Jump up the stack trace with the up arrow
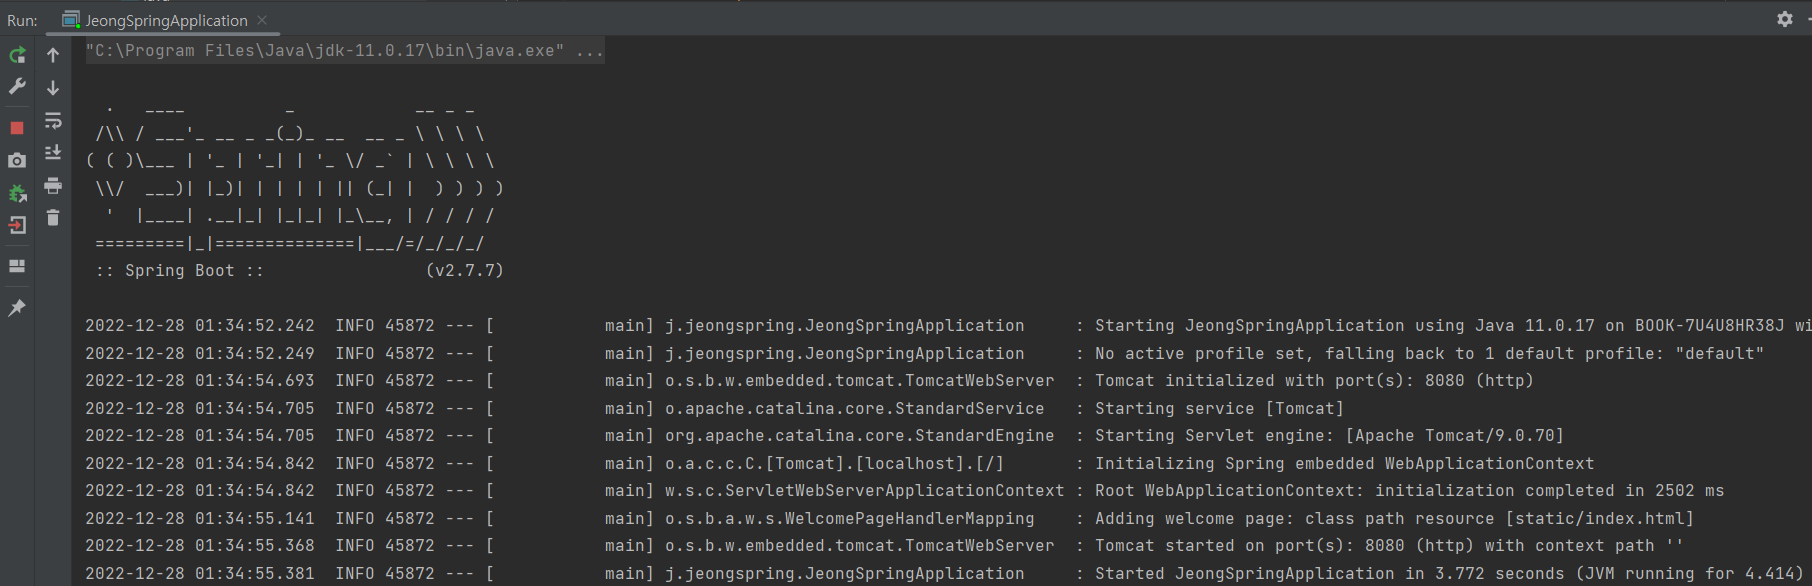 [53, 55]
